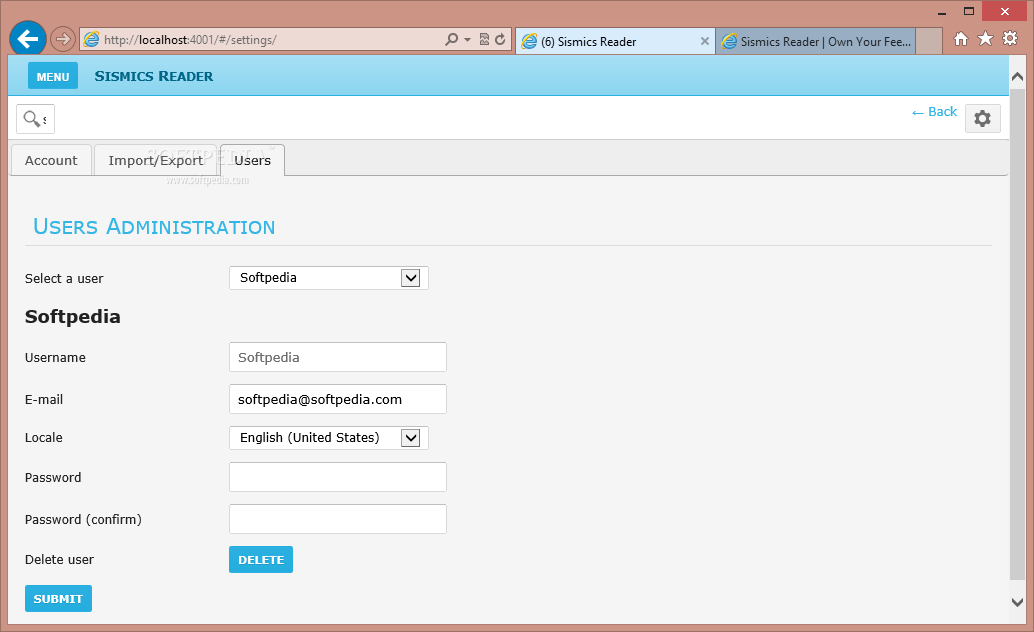This screenshot has height=632, width=1034.
Task: Expand the Select a user dropdown
Action: [x=329, y=278]
